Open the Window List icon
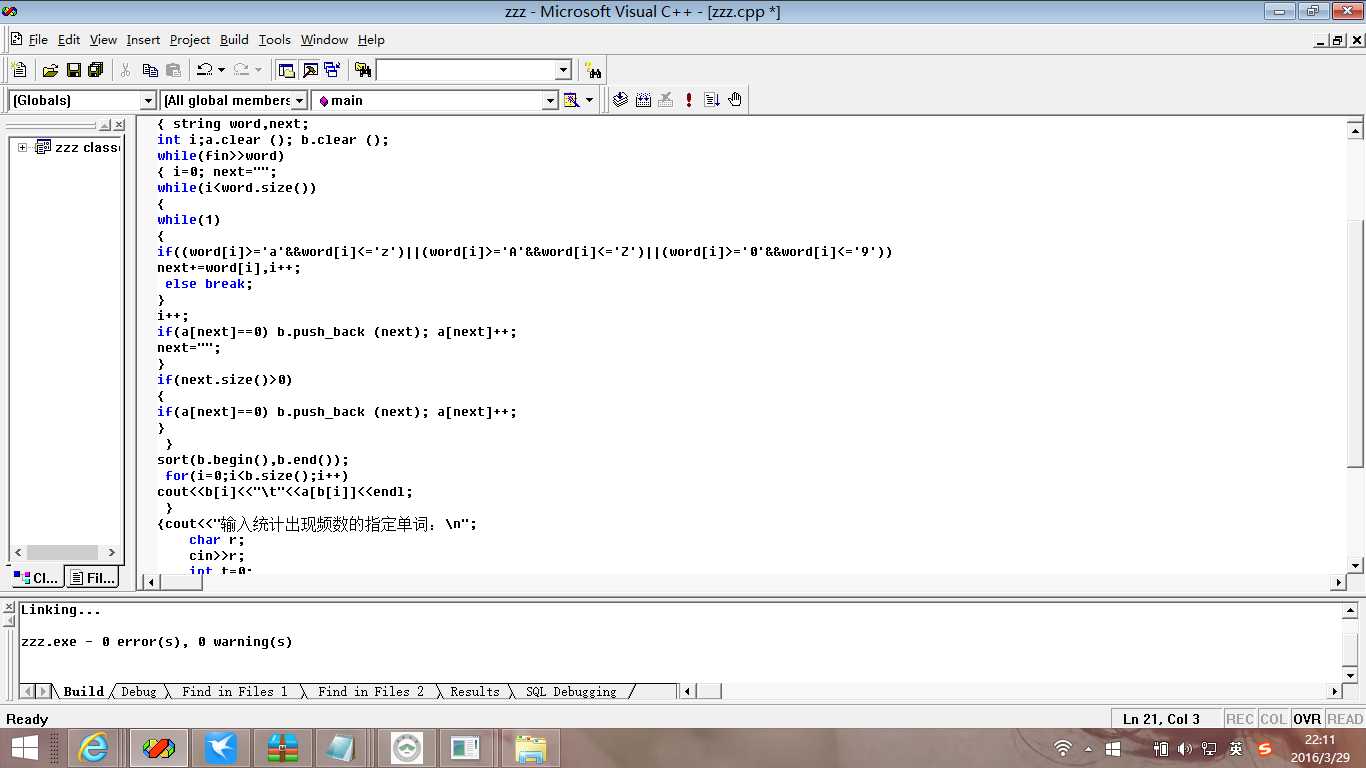 click(x=332, y=70)
